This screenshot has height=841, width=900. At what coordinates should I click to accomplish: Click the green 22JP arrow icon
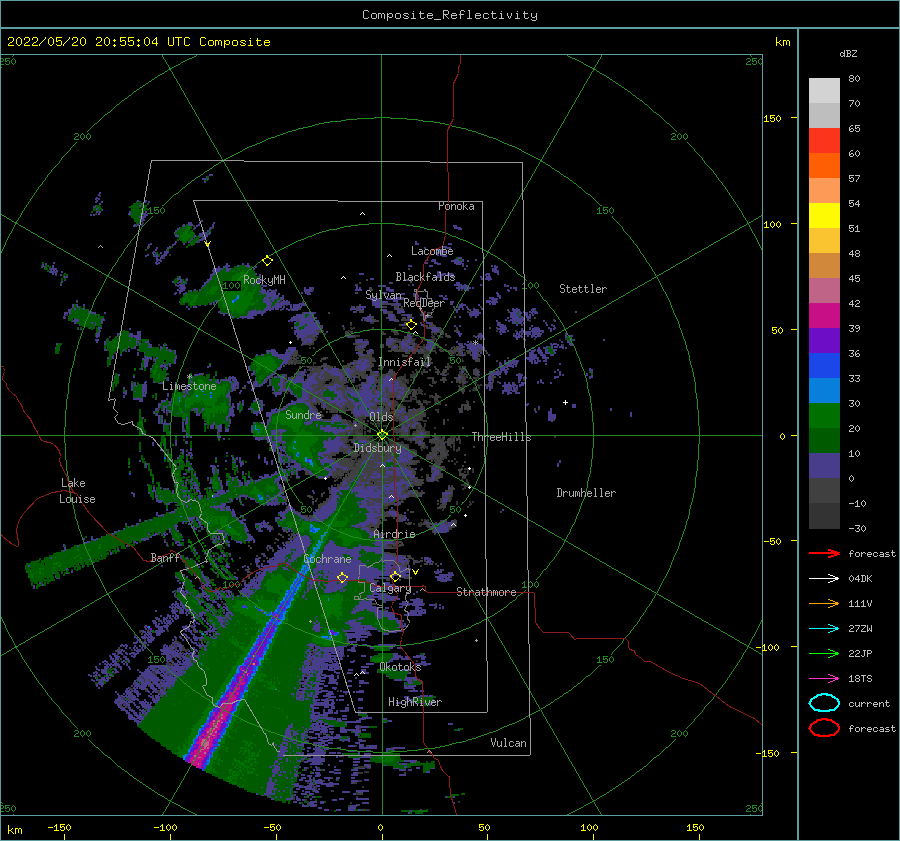[x=824, y=653]
